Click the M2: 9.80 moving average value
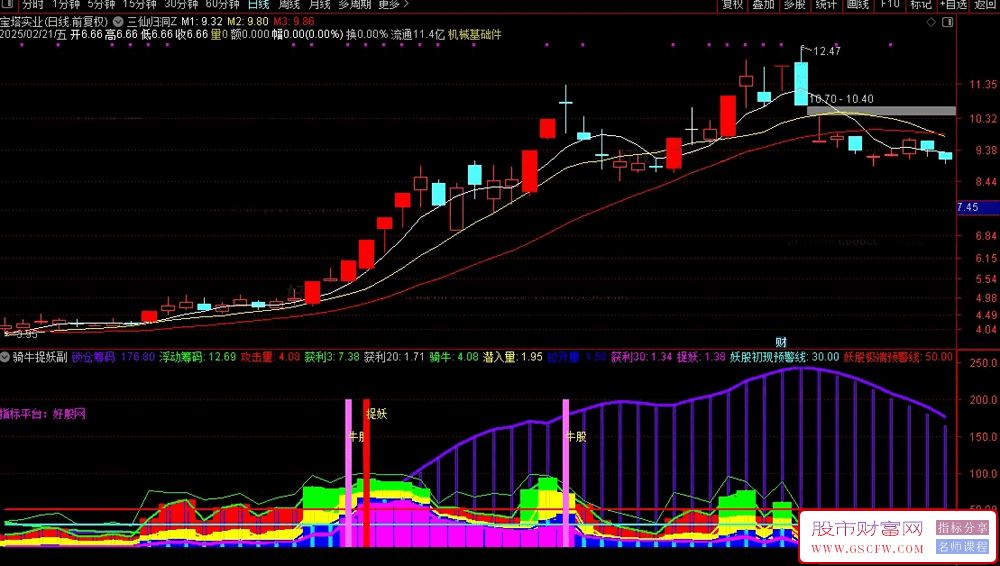This screenshot has height=566, width=1000. [248, 22]
